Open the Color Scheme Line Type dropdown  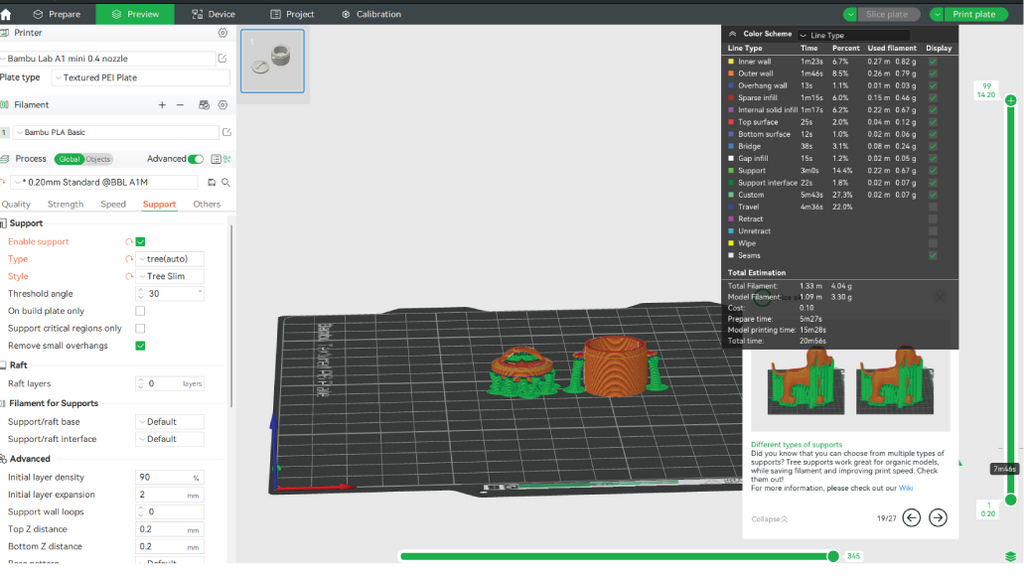tap(854, 35)
